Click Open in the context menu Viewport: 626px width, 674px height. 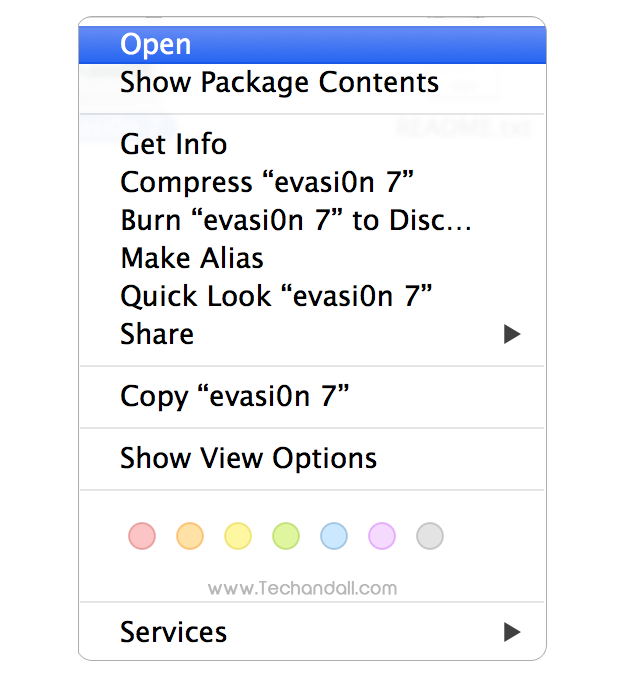tap(155, 45)
